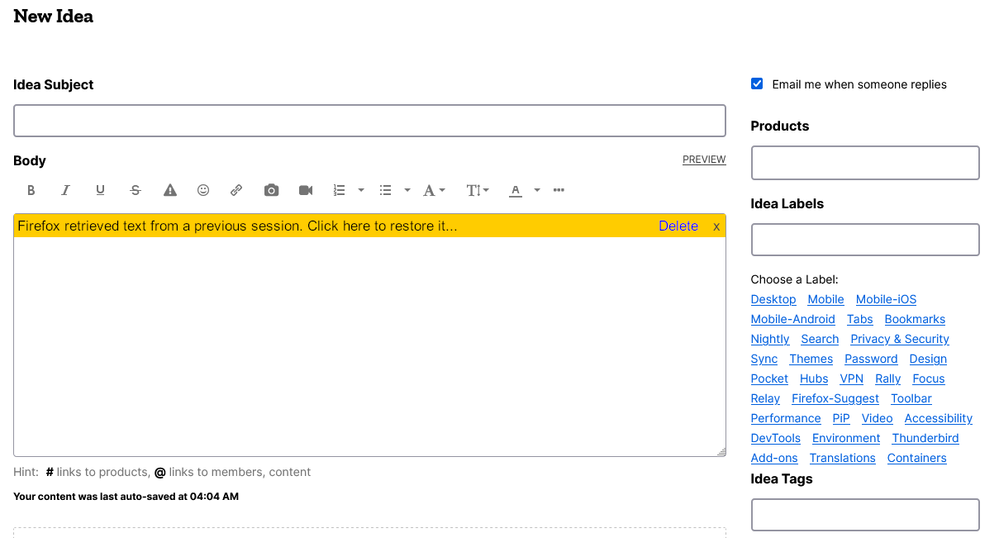Expand more toolbar options ellipsis
Viewport: 999px width, 538px height.
[559, 190]
